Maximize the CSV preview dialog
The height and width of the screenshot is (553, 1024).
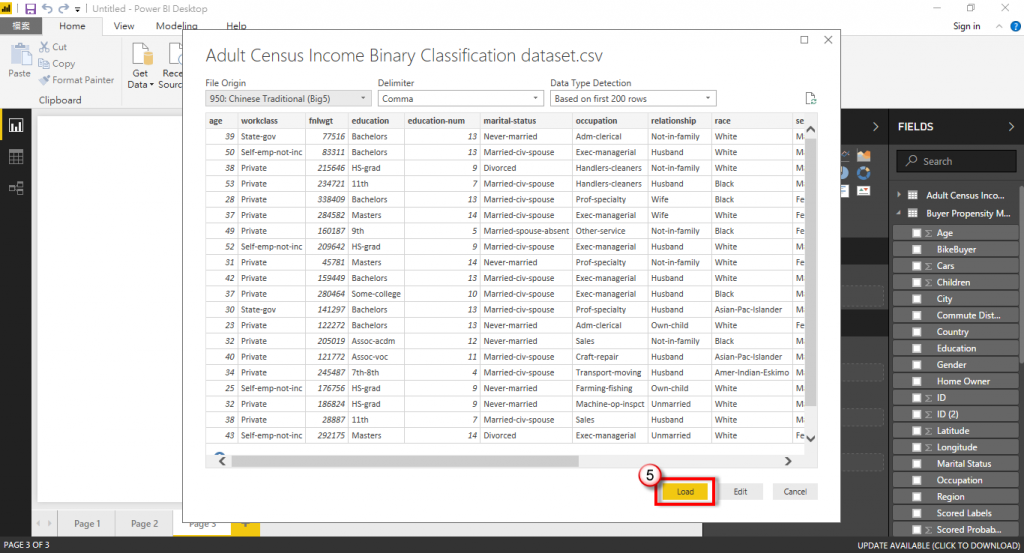pyautogui.click(x=804, y=40)
